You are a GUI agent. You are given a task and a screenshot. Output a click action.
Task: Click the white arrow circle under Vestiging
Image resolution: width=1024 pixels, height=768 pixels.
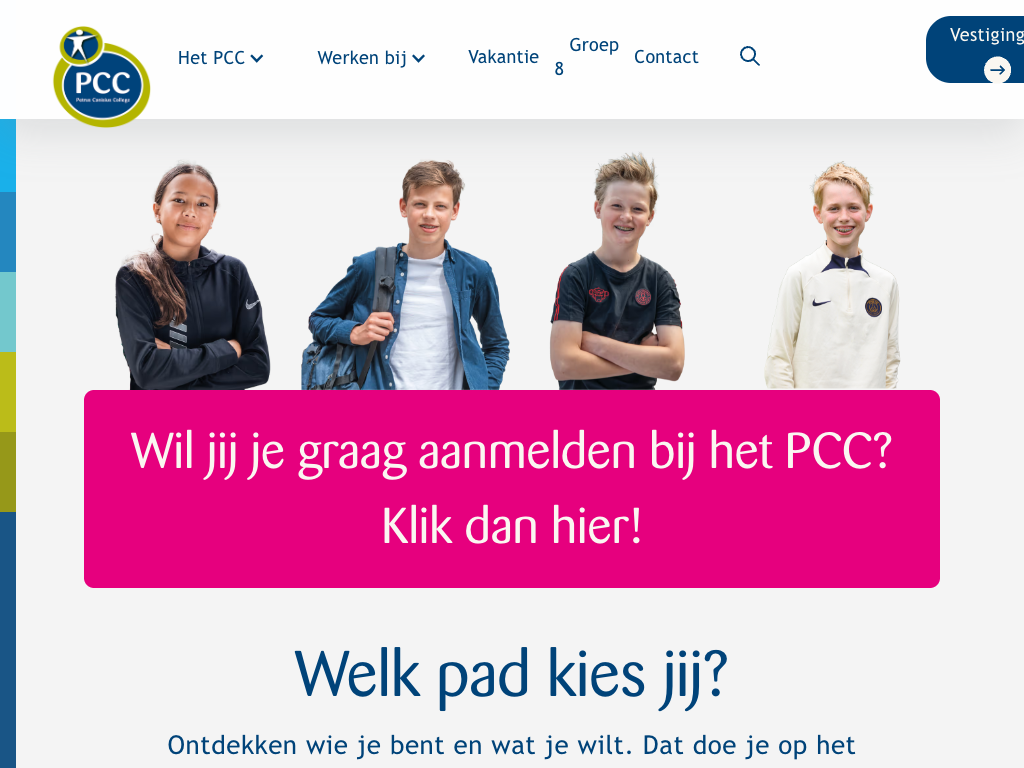[997, 69]
